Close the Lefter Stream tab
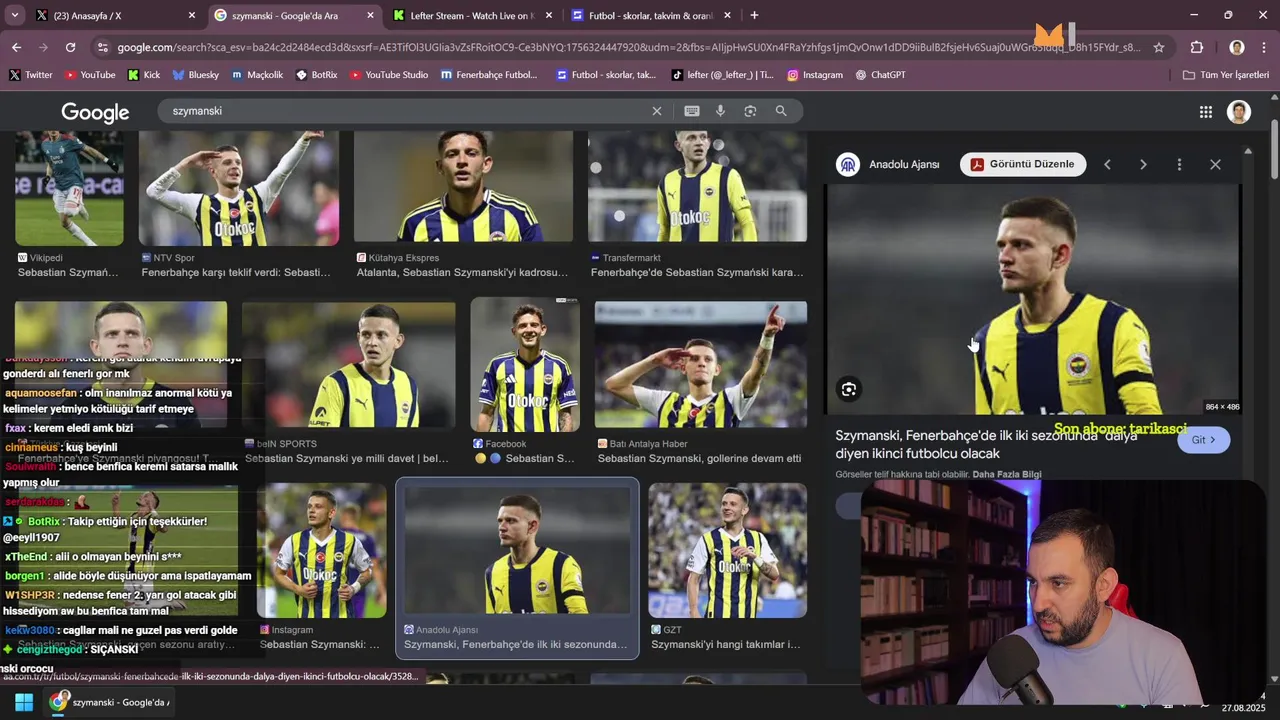This screenshot has width=1280, height=720. (x=549, y=15)
